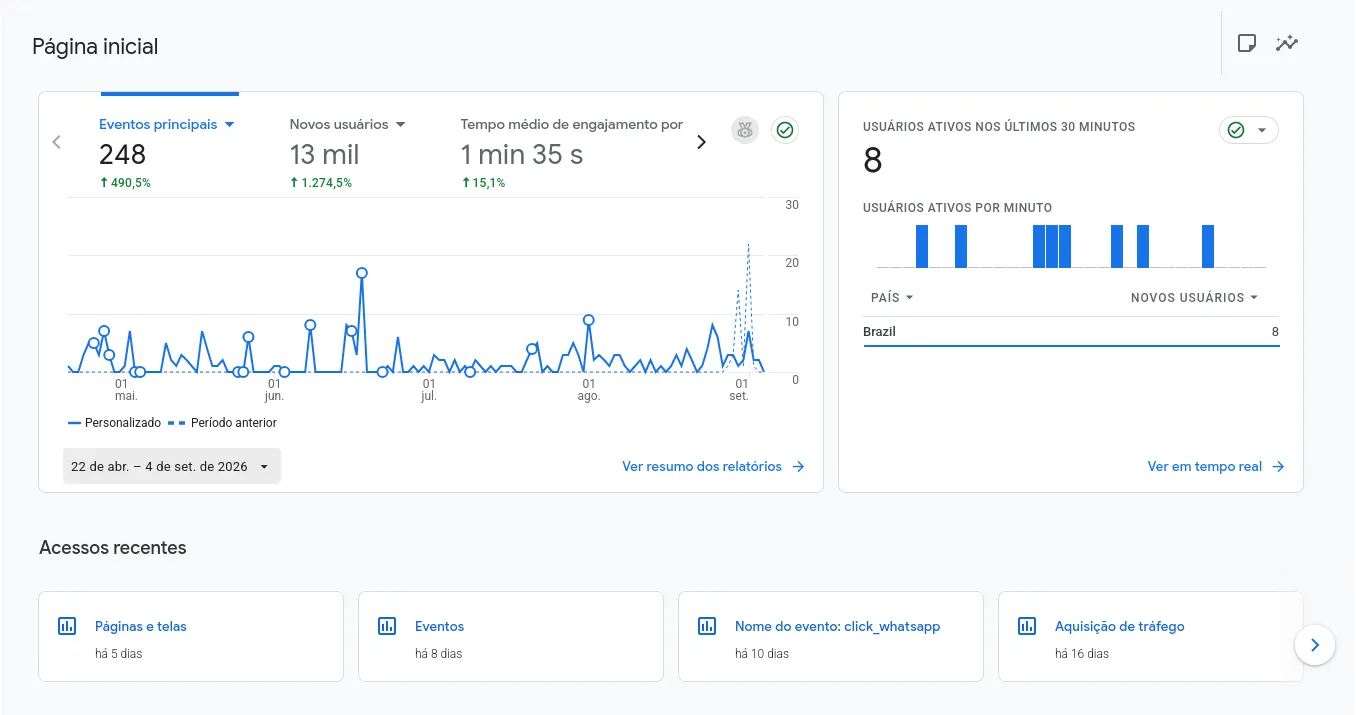
Task: Click the medal badge icon in chart card
Action: pos(745,130)
